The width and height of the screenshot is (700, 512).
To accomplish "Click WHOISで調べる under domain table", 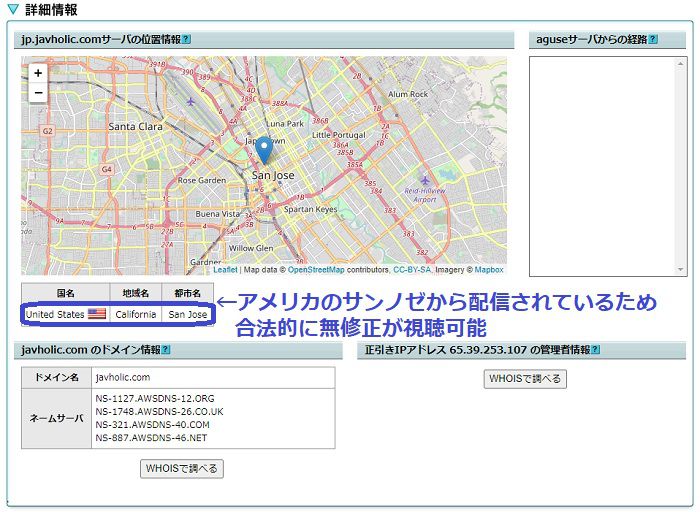I will tap(182, 469).
